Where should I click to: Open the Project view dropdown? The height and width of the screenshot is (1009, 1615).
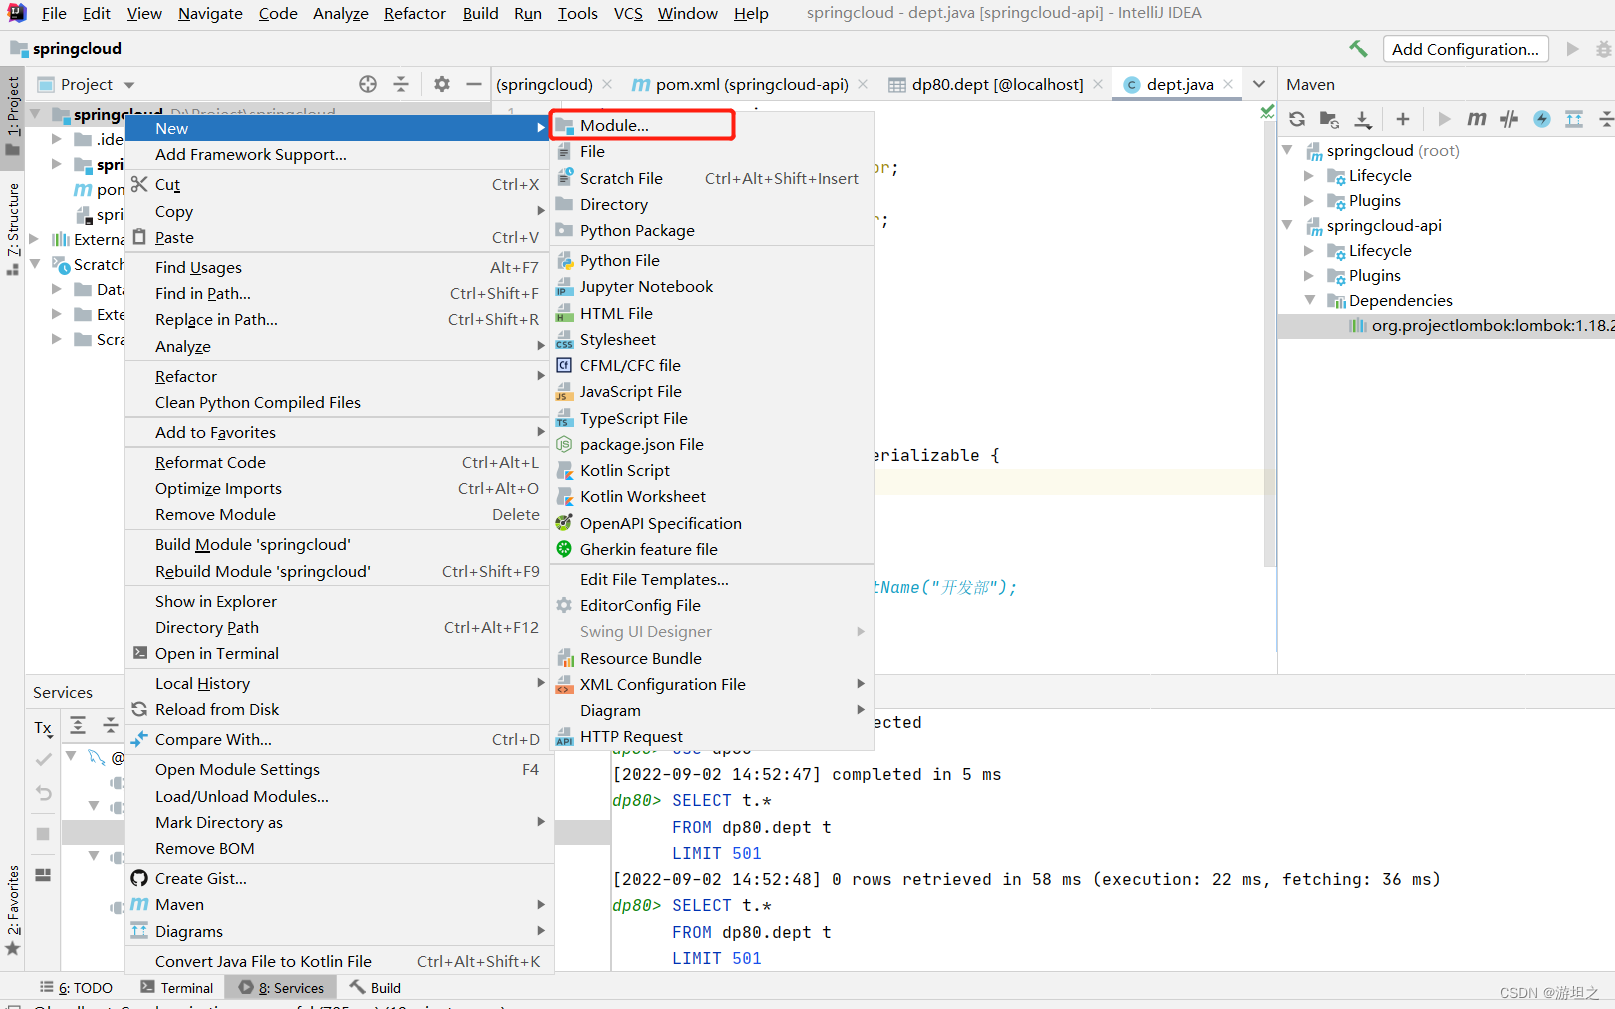click(129, 85)
